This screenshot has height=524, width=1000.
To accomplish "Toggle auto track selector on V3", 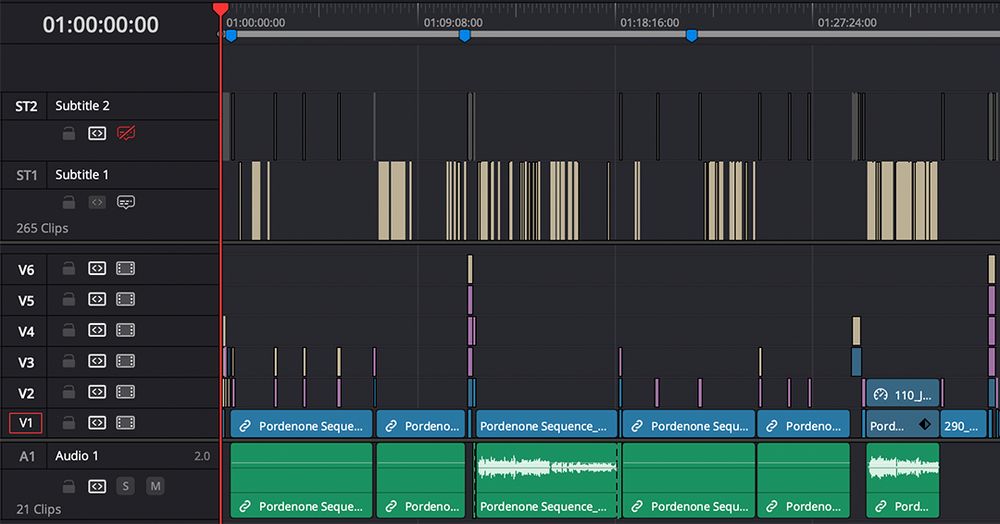I will click(97, 361).
